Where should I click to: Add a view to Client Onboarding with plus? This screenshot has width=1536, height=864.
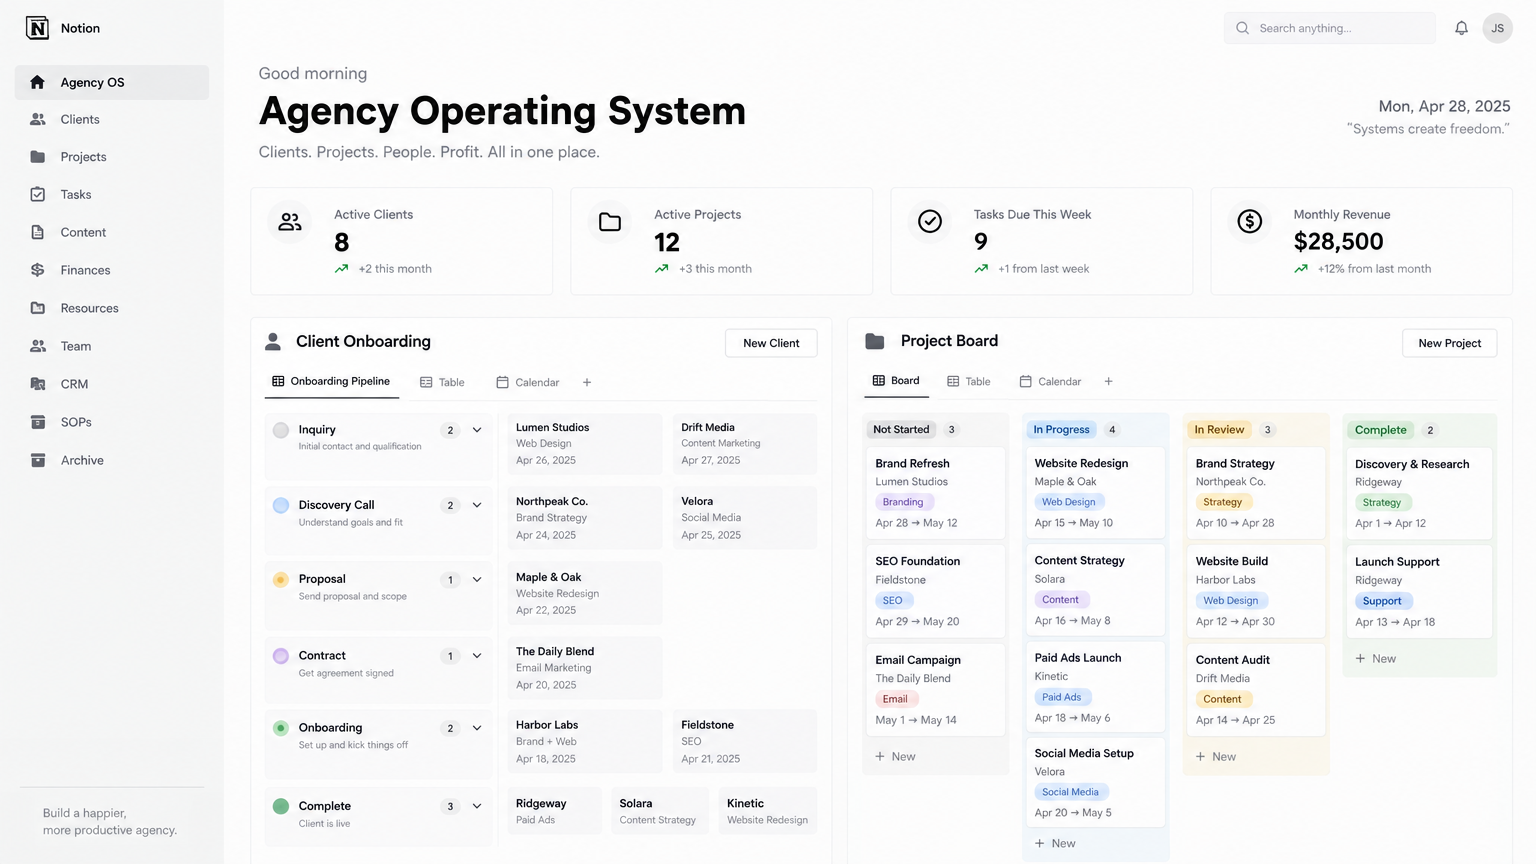tap(587, 382)
